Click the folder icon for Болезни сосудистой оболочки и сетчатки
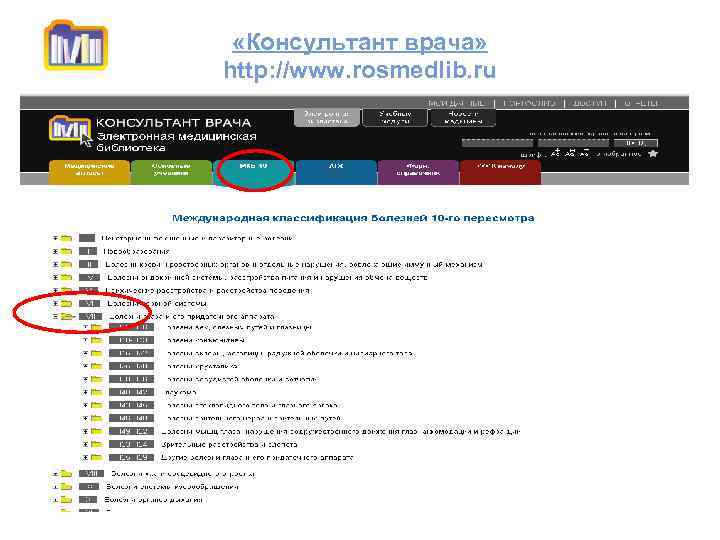Screen dimensions: 720x540 (x=96, y=379)
